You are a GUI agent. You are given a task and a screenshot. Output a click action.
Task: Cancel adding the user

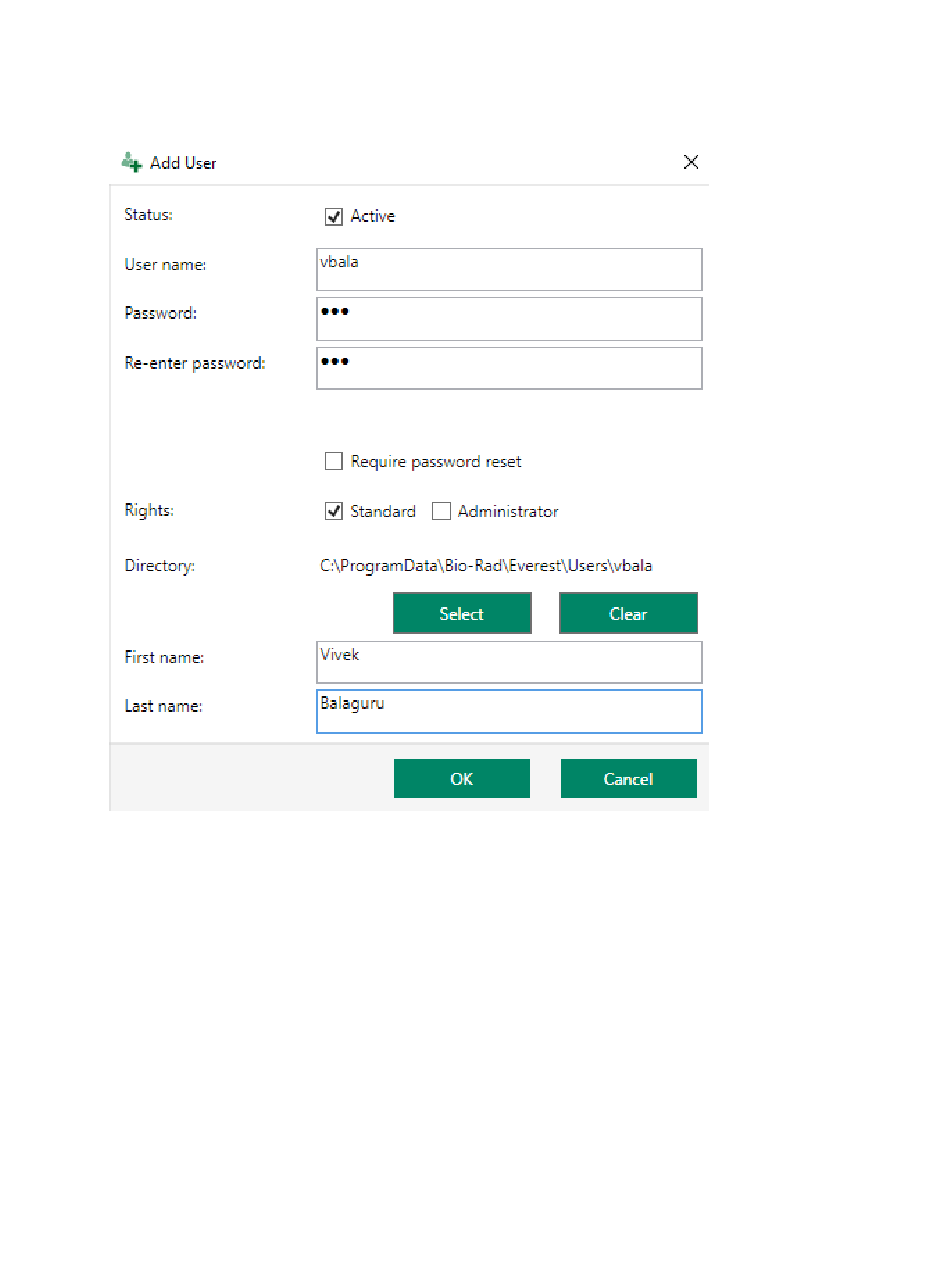point(628,779)
